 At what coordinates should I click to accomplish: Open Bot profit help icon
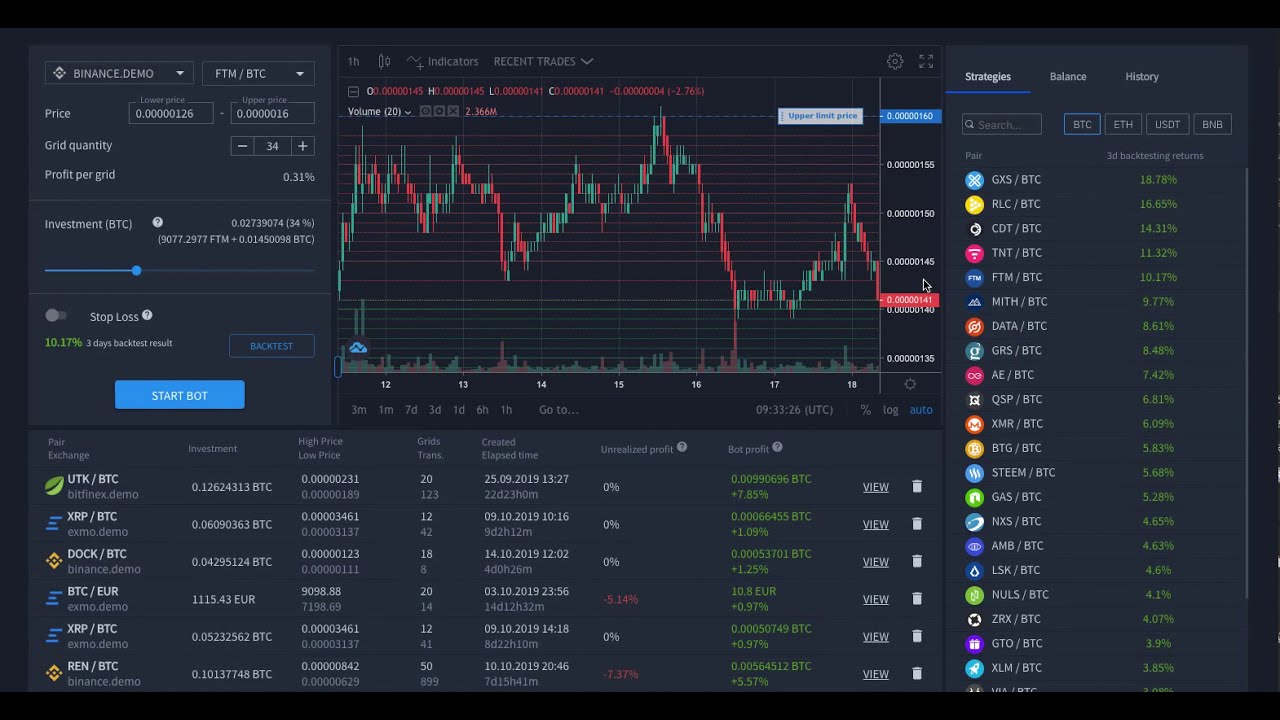coord(777,448)
